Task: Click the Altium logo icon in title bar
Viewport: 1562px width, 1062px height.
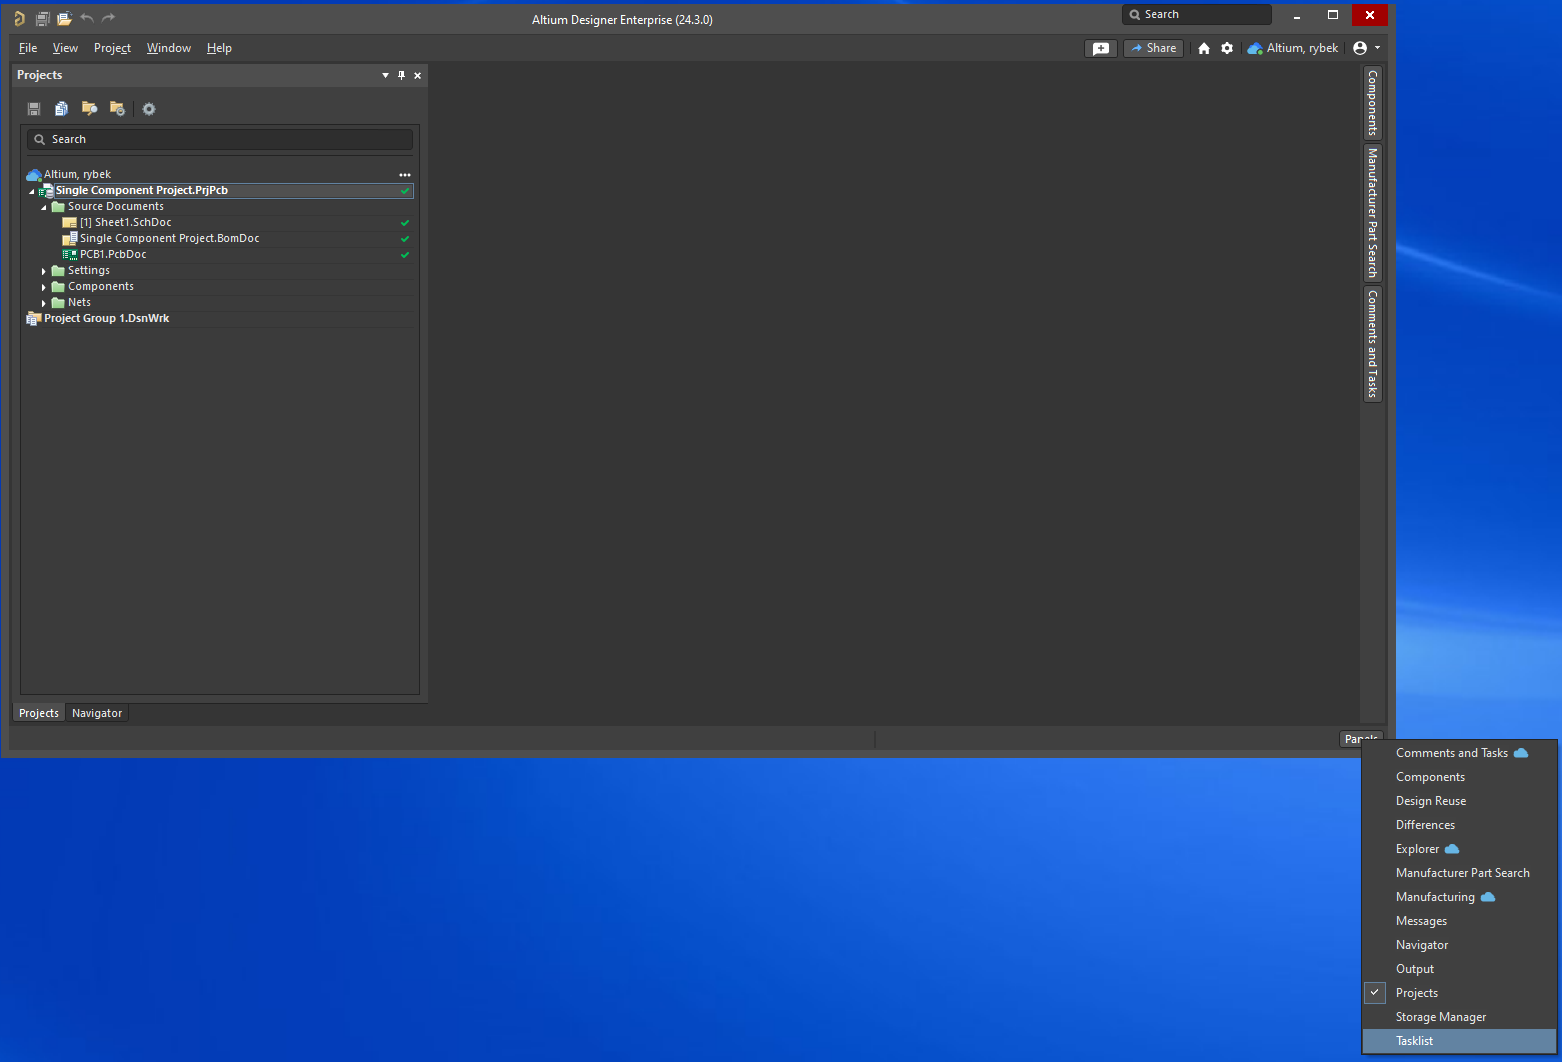Action: coord(19,18)
